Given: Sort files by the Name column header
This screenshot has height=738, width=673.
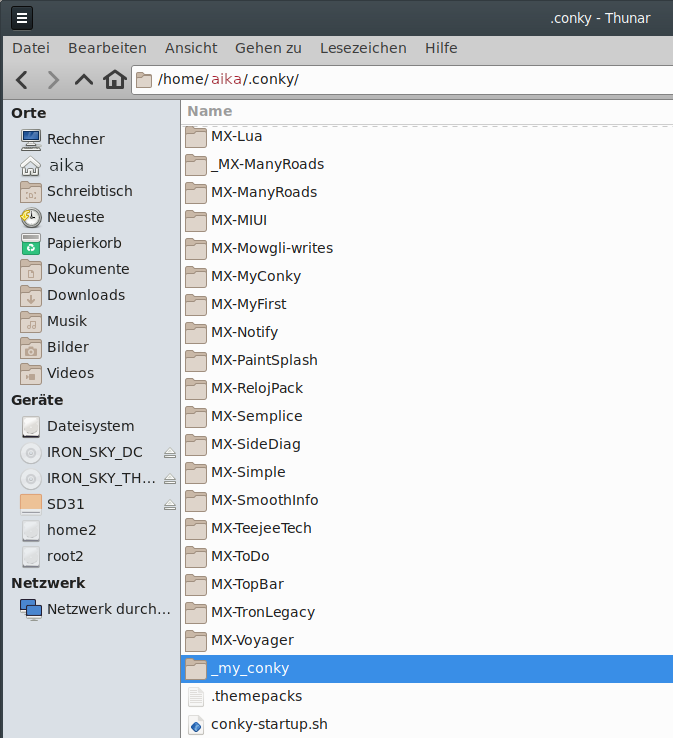Looking at the screenshot, I should 426,112.
